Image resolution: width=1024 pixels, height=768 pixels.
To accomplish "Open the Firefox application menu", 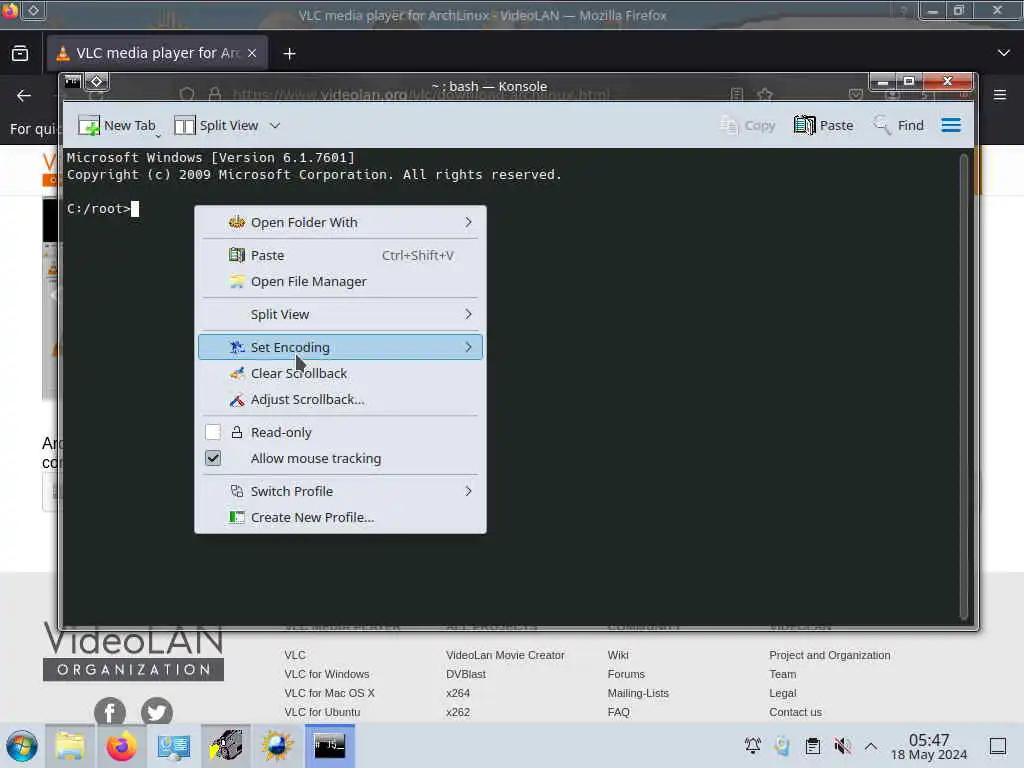I will click(1000, 95).
